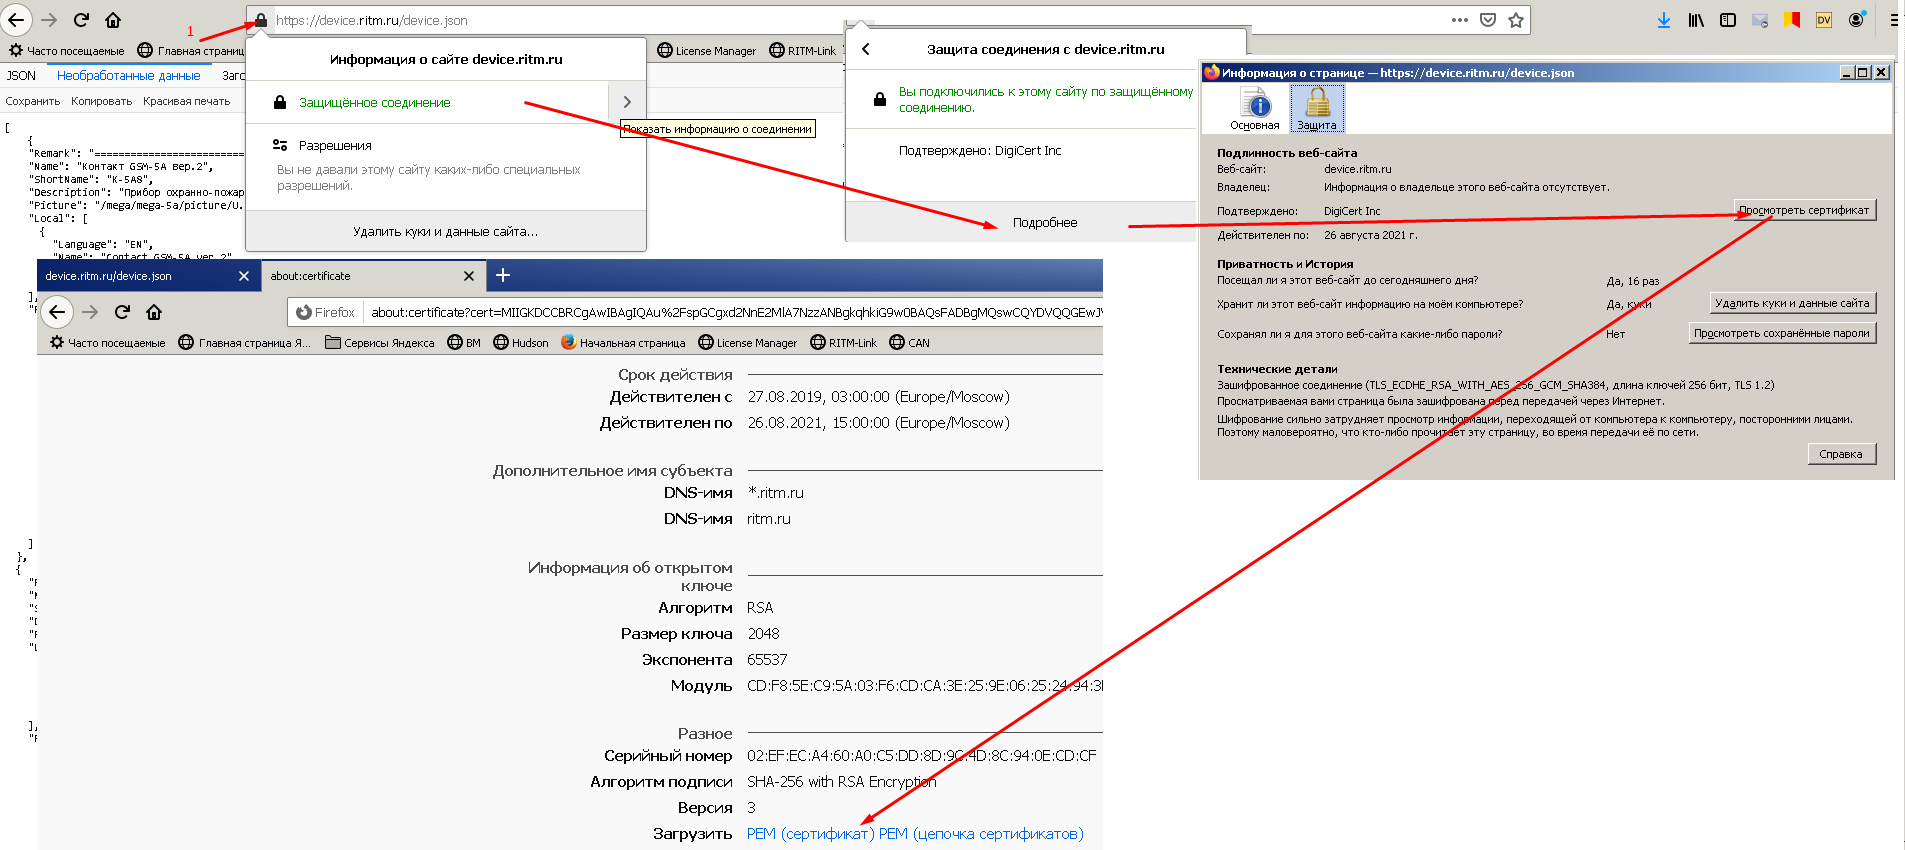Image resolution: width=1905 pixels, height=850 pixels.
Task: Click the Защищённое соединение text
Action: [x=375, y=102]
